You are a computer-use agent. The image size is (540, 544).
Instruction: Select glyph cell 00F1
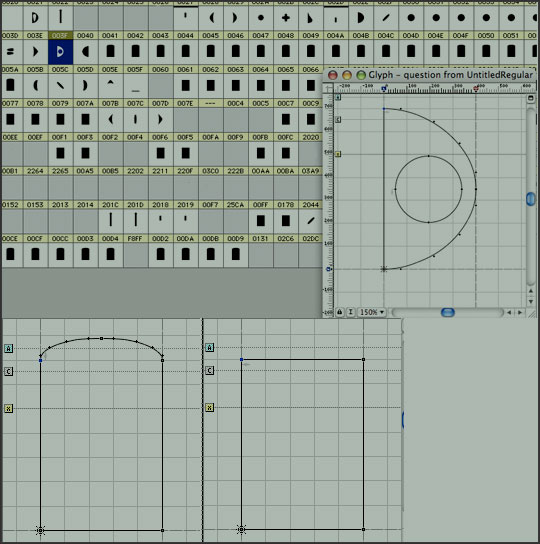click(x=60, y=153)
